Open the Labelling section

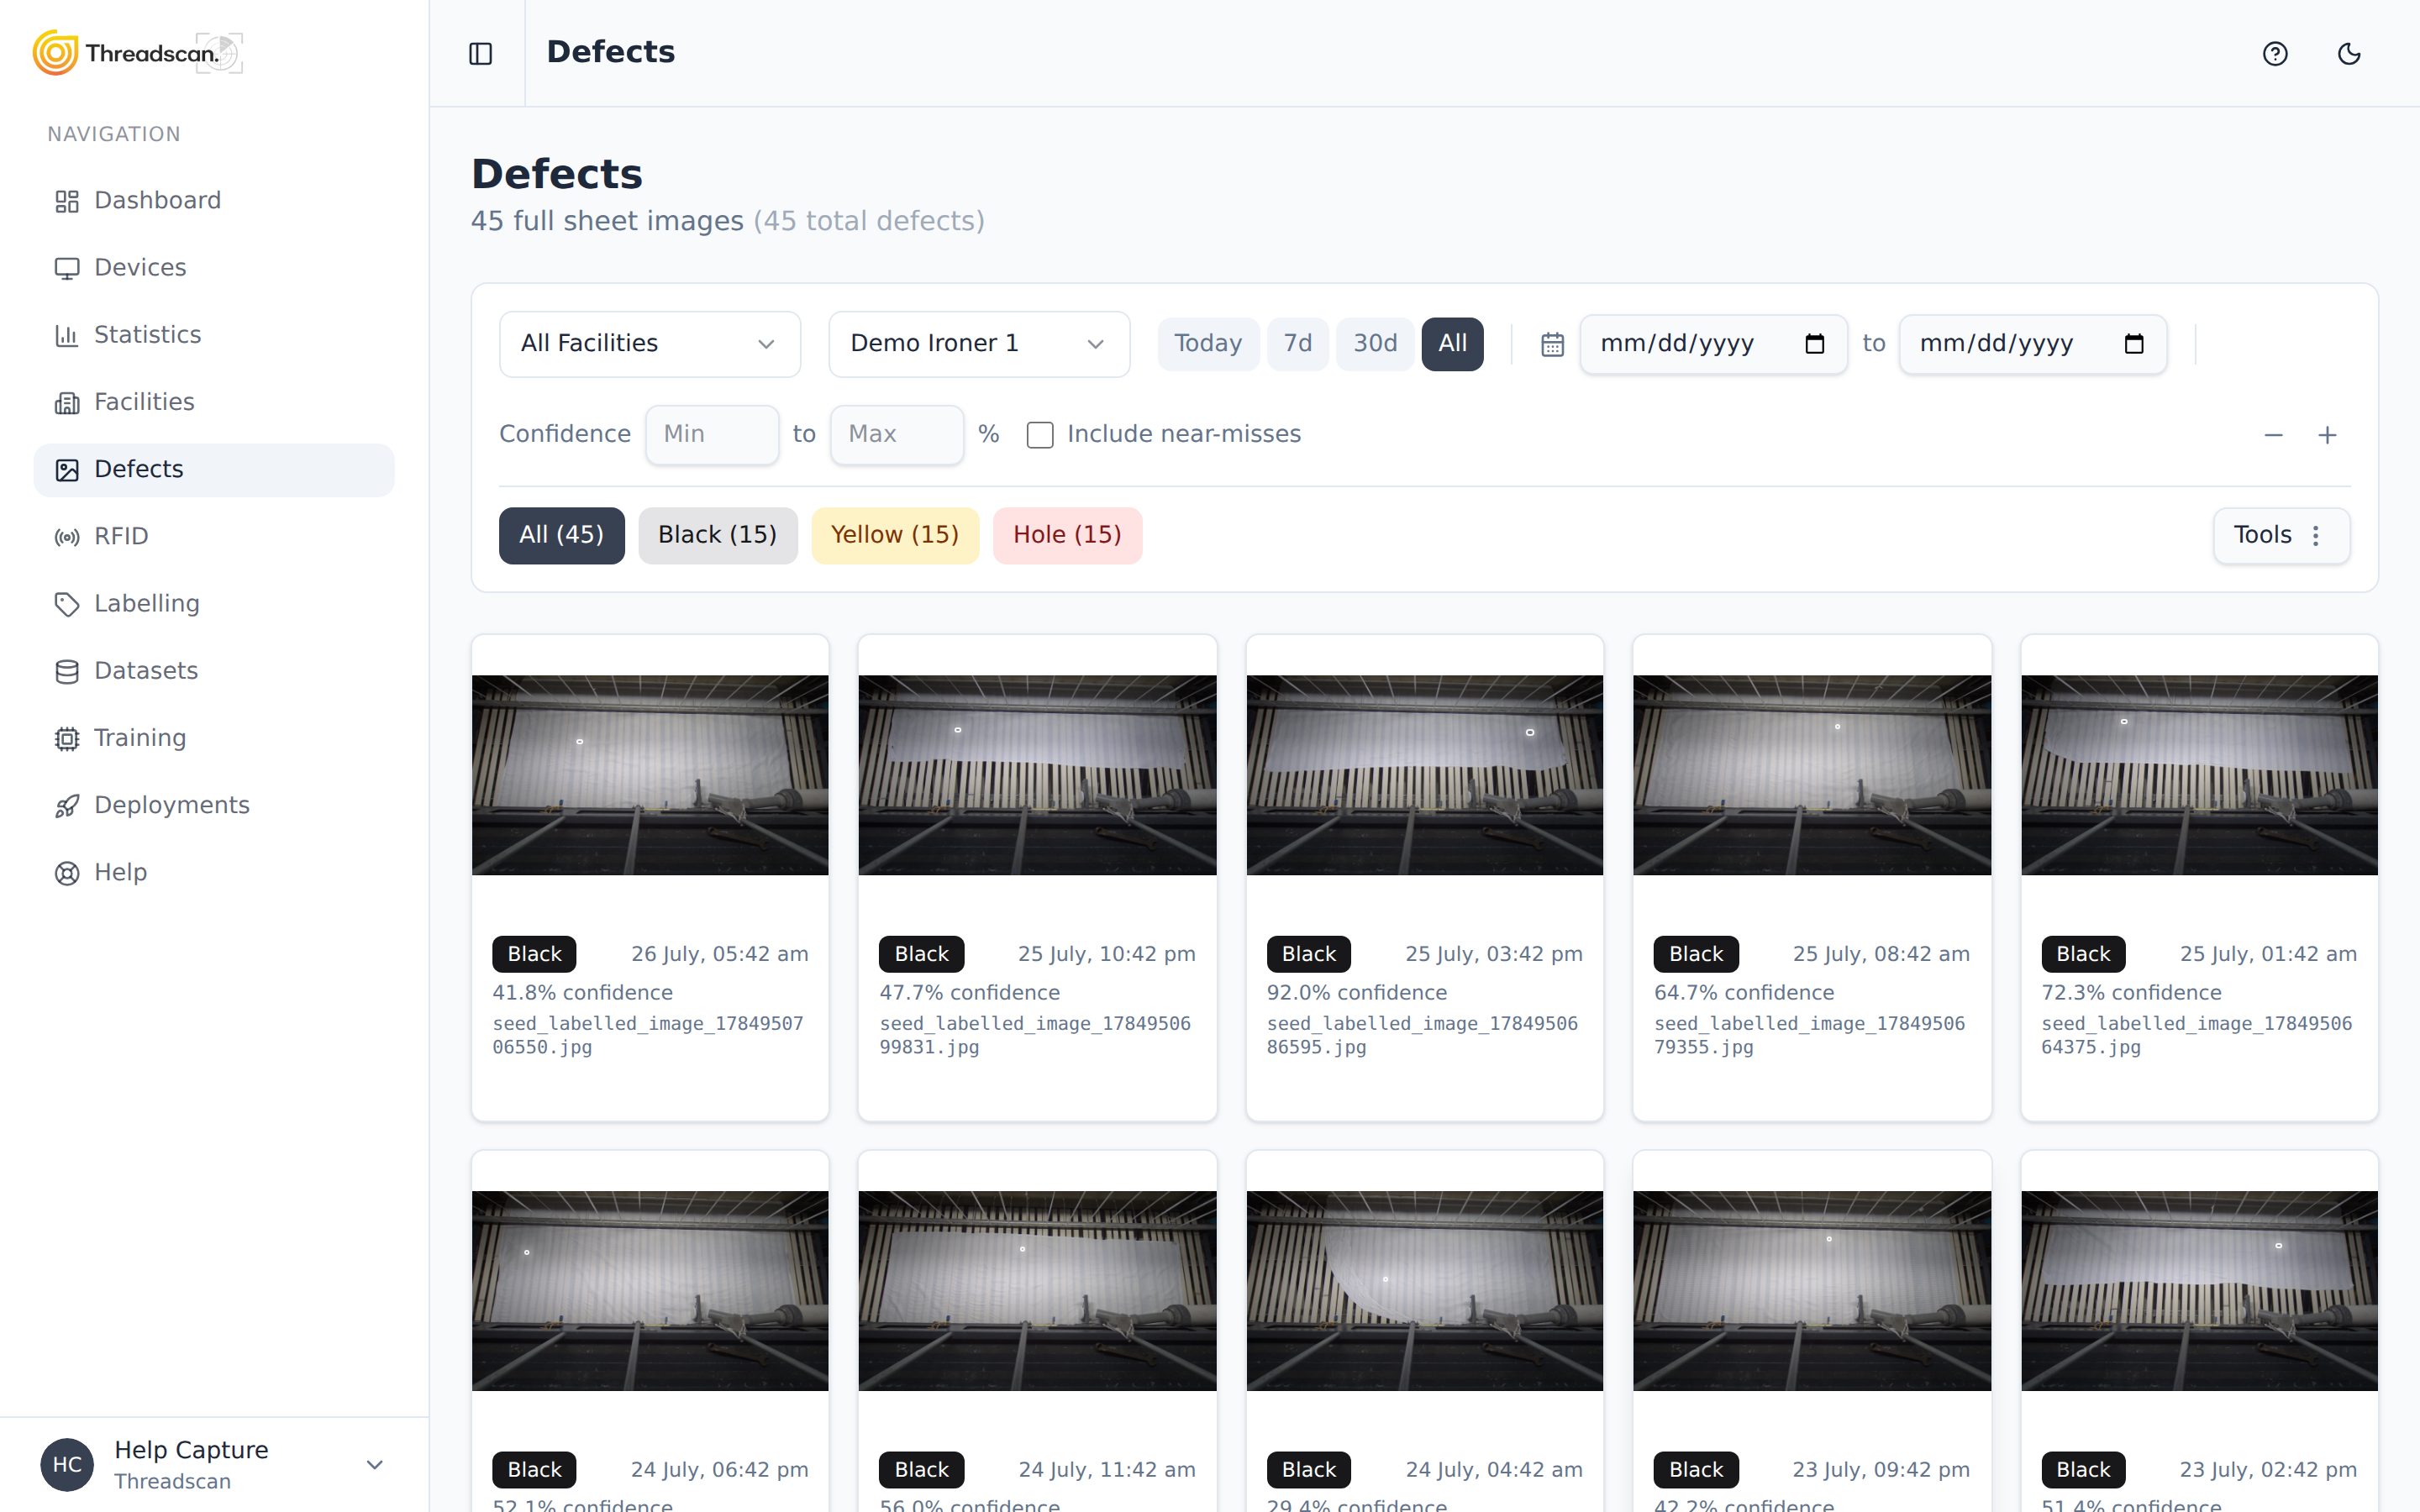click(214, 604)
